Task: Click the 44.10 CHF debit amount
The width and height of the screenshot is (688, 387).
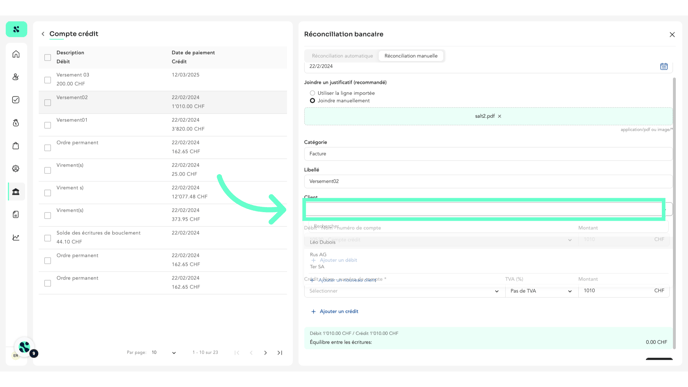Action: coord(69,242)
